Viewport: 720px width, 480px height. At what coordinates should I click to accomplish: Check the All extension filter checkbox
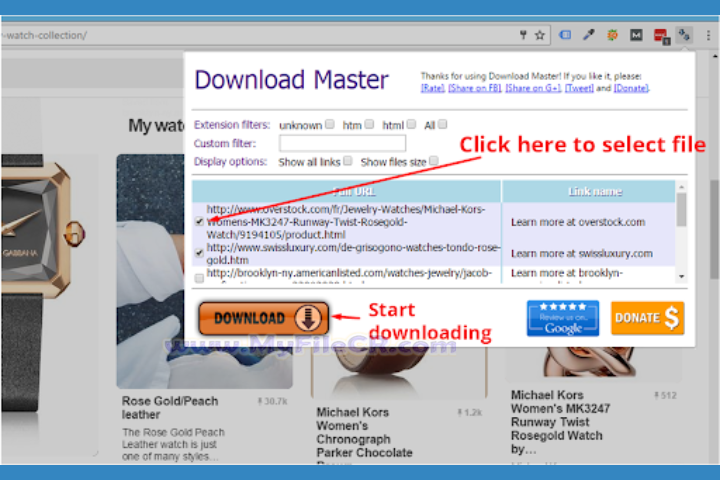(443, 124)
